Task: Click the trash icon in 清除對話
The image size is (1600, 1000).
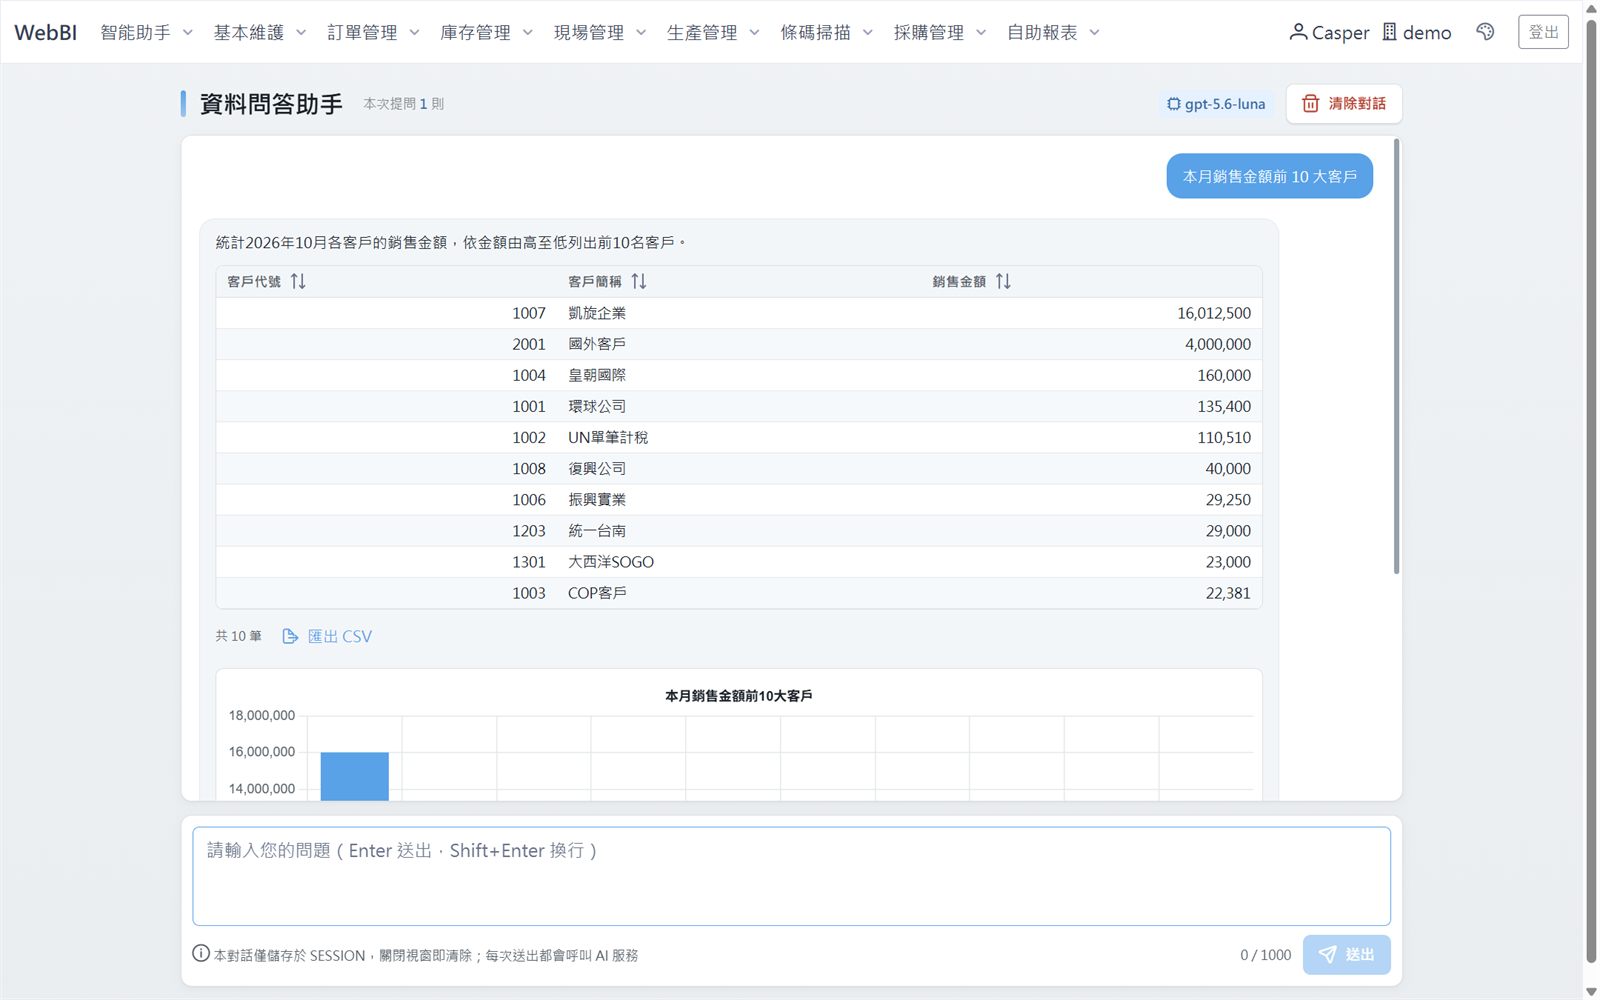Action: click(1310, 103)
